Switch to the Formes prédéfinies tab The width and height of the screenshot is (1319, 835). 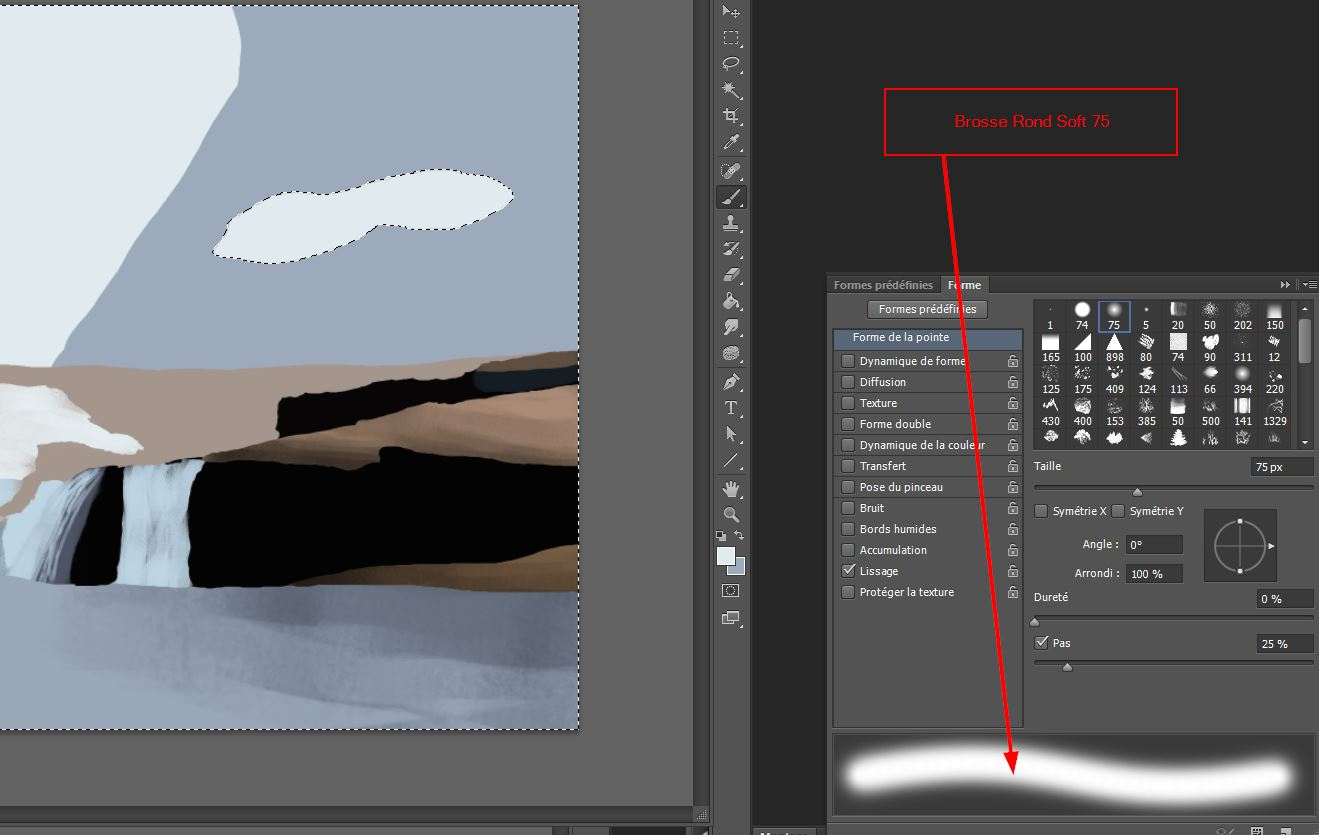tap(883, 285)
